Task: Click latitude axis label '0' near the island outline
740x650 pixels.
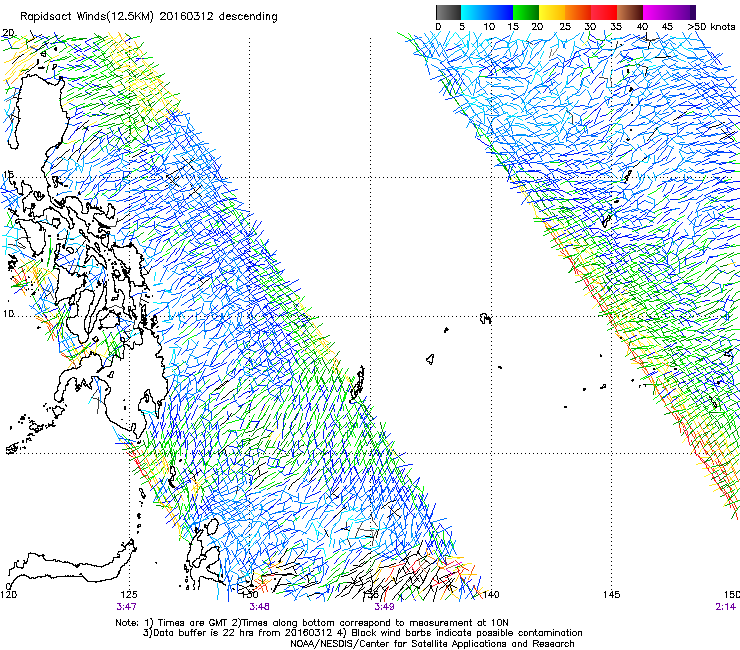Action: [x=8, y=587]
